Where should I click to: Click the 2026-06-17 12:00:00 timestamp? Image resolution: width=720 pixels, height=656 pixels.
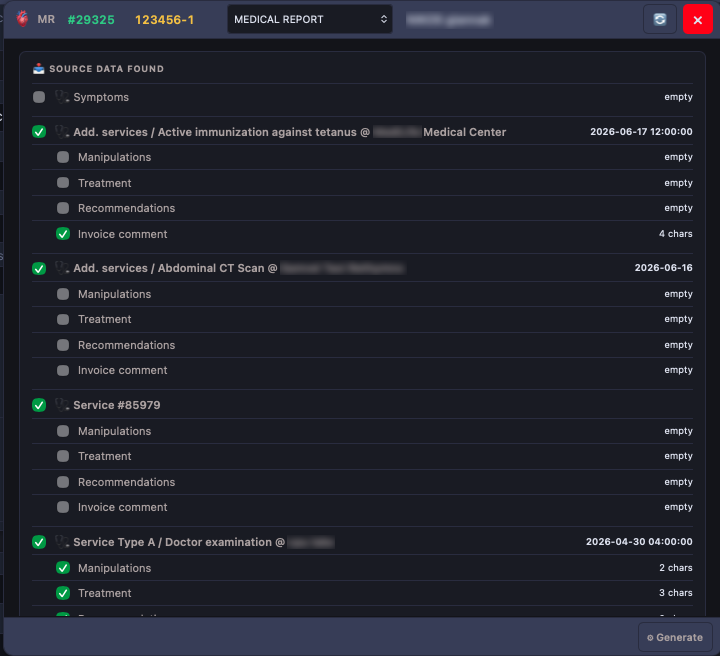(x=641, y=132)
